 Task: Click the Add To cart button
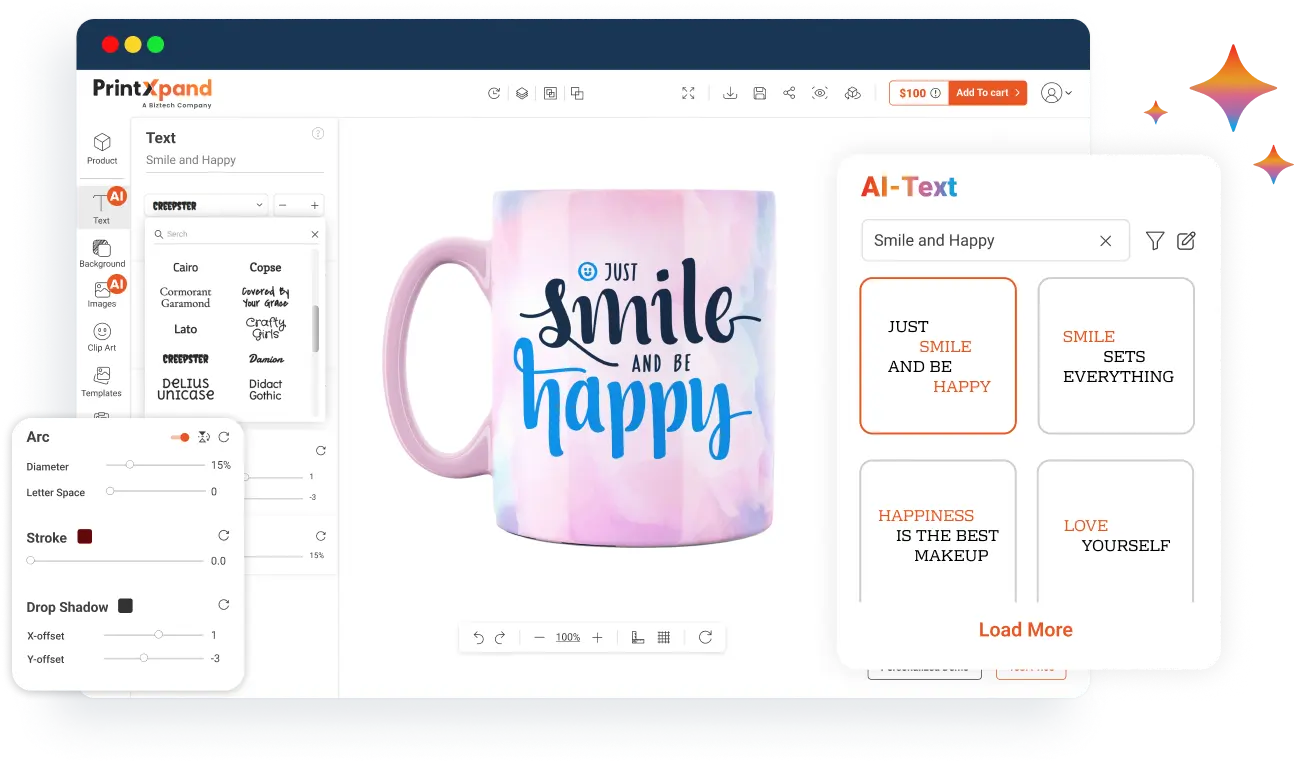(x=988, y=93)
